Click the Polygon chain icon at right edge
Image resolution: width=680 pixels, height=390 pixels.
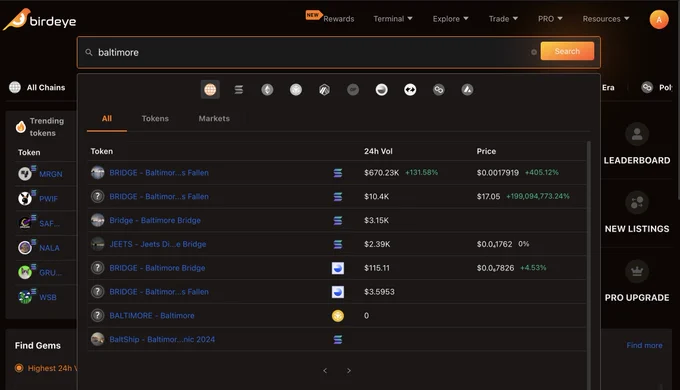click(647, 87)
